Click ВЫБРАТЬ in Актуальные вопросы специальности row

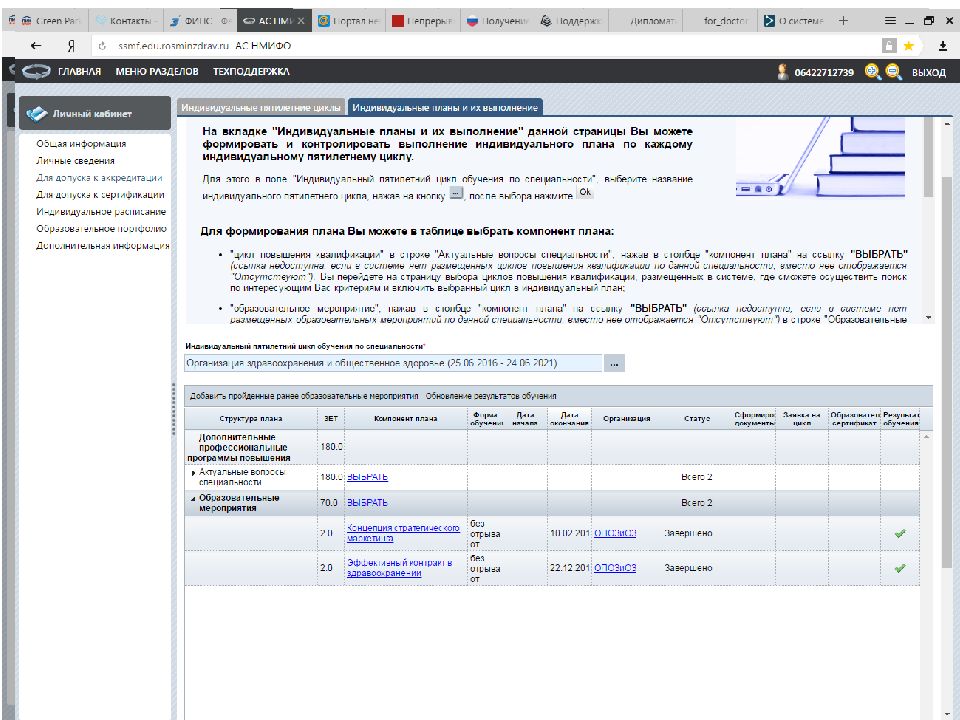point(367,477)
